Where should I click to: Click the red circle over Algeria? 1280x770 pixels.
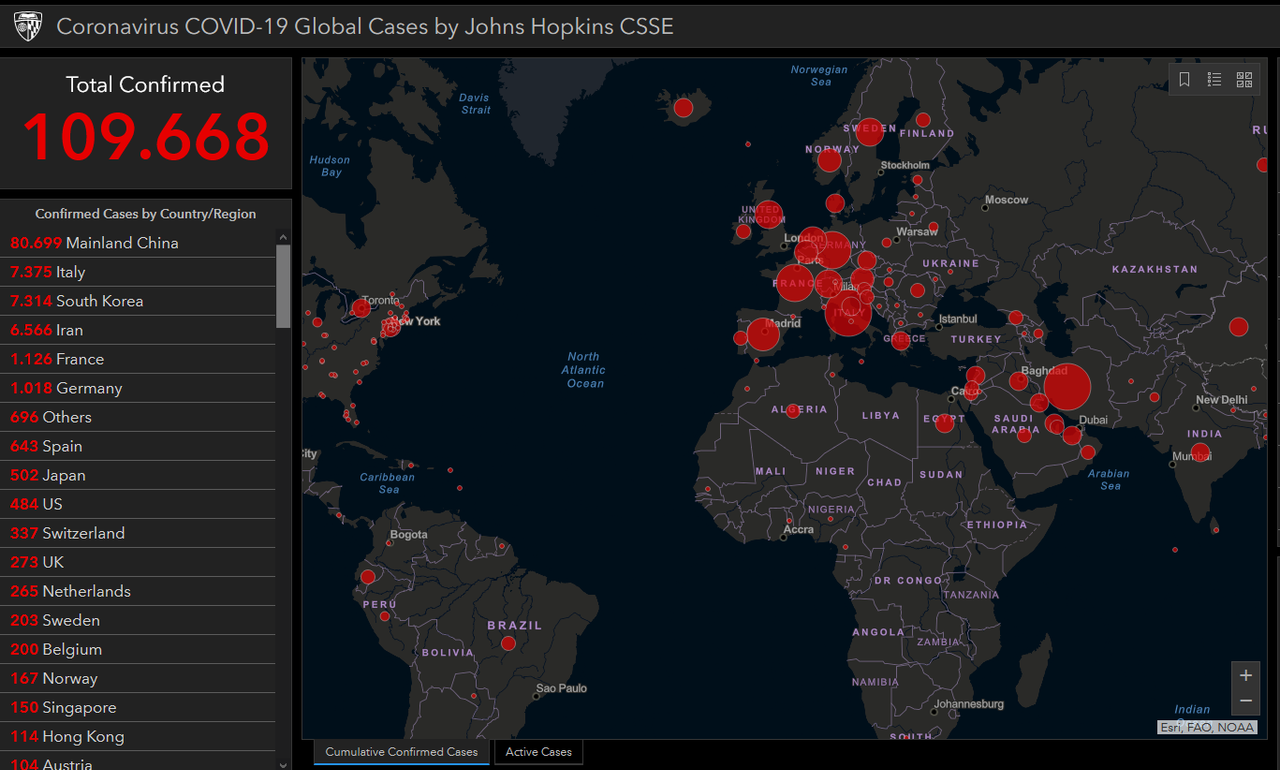[x=793, y=410]
